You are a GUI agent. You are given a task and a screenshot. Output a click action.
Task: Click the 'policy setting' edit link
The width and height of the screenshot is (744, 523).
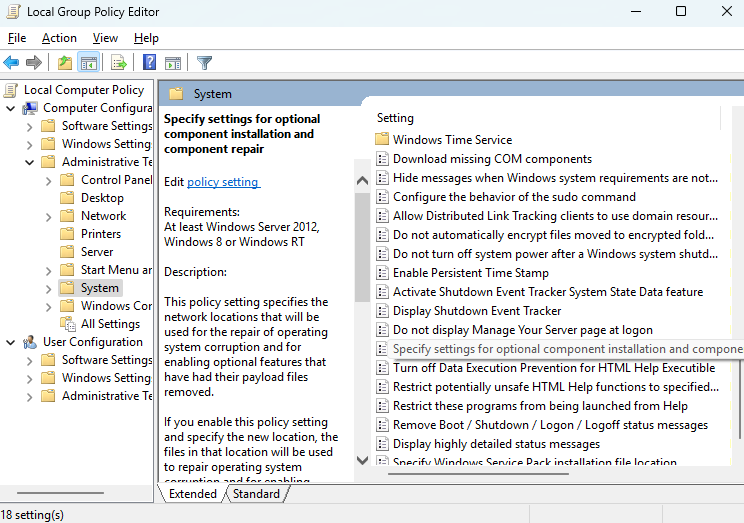pos(223,182)
